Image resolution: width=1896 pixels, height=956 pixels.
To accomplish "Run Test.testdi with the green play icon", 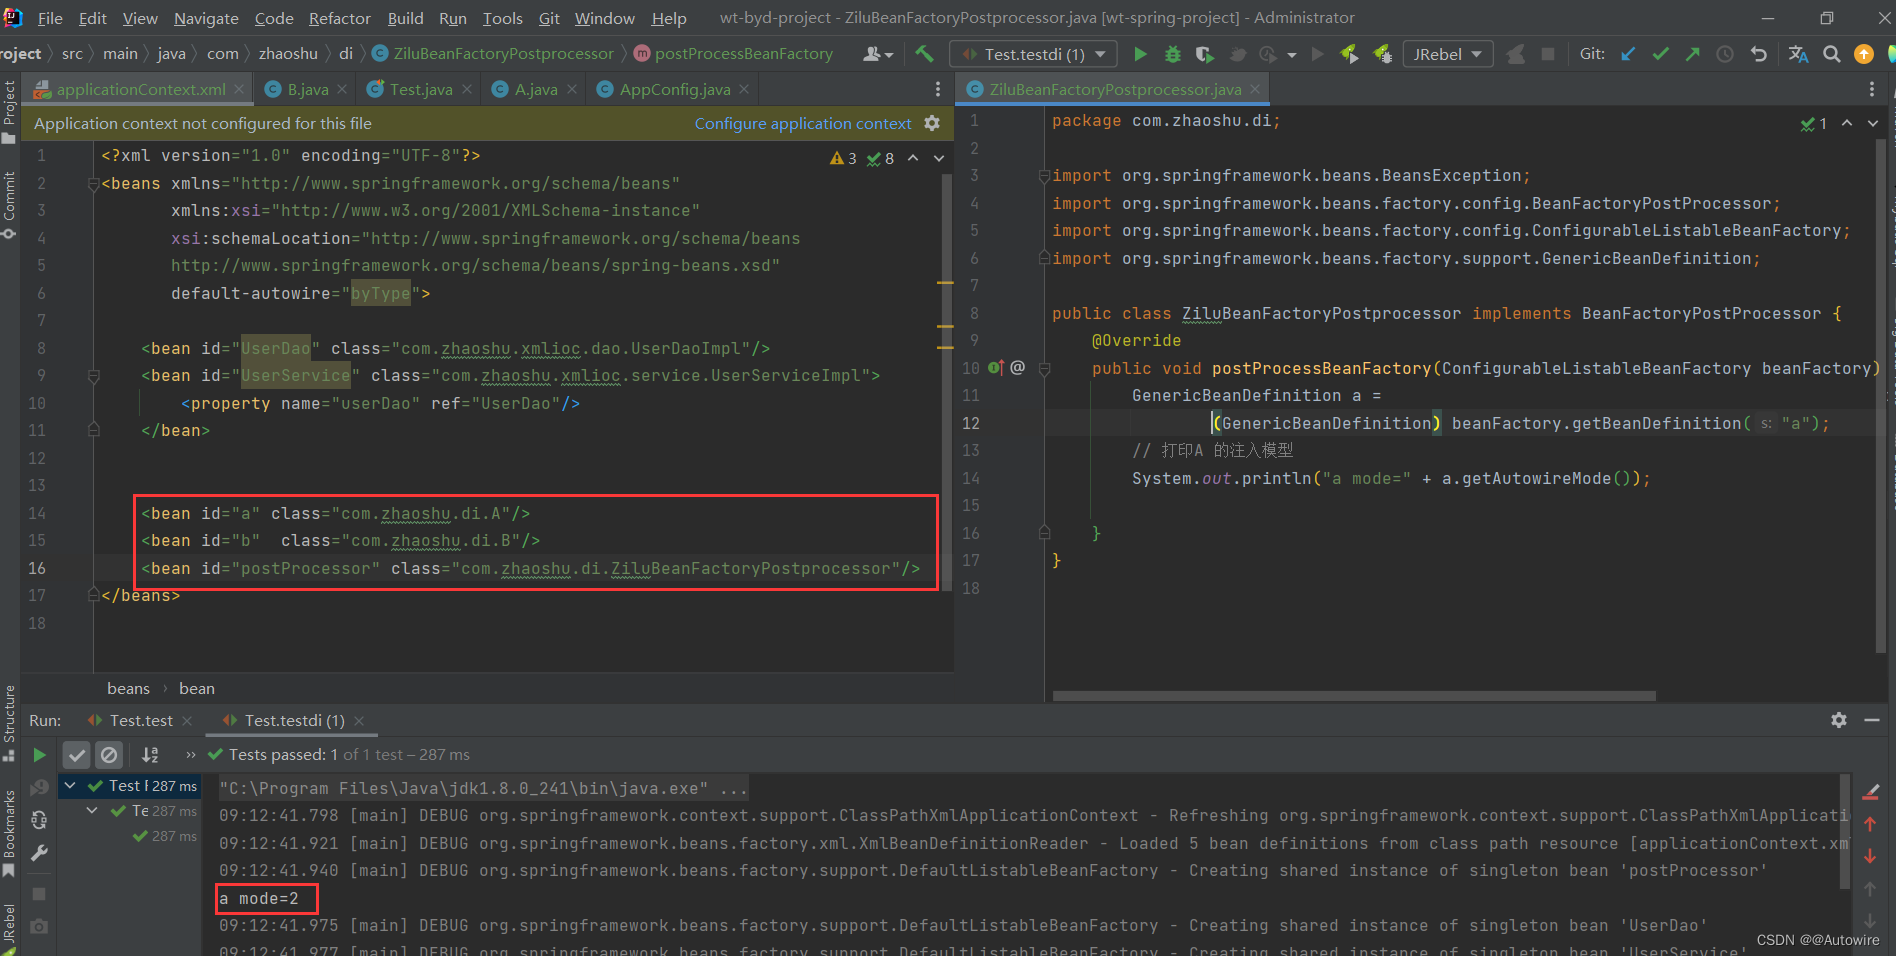I will pos(1140,54).
